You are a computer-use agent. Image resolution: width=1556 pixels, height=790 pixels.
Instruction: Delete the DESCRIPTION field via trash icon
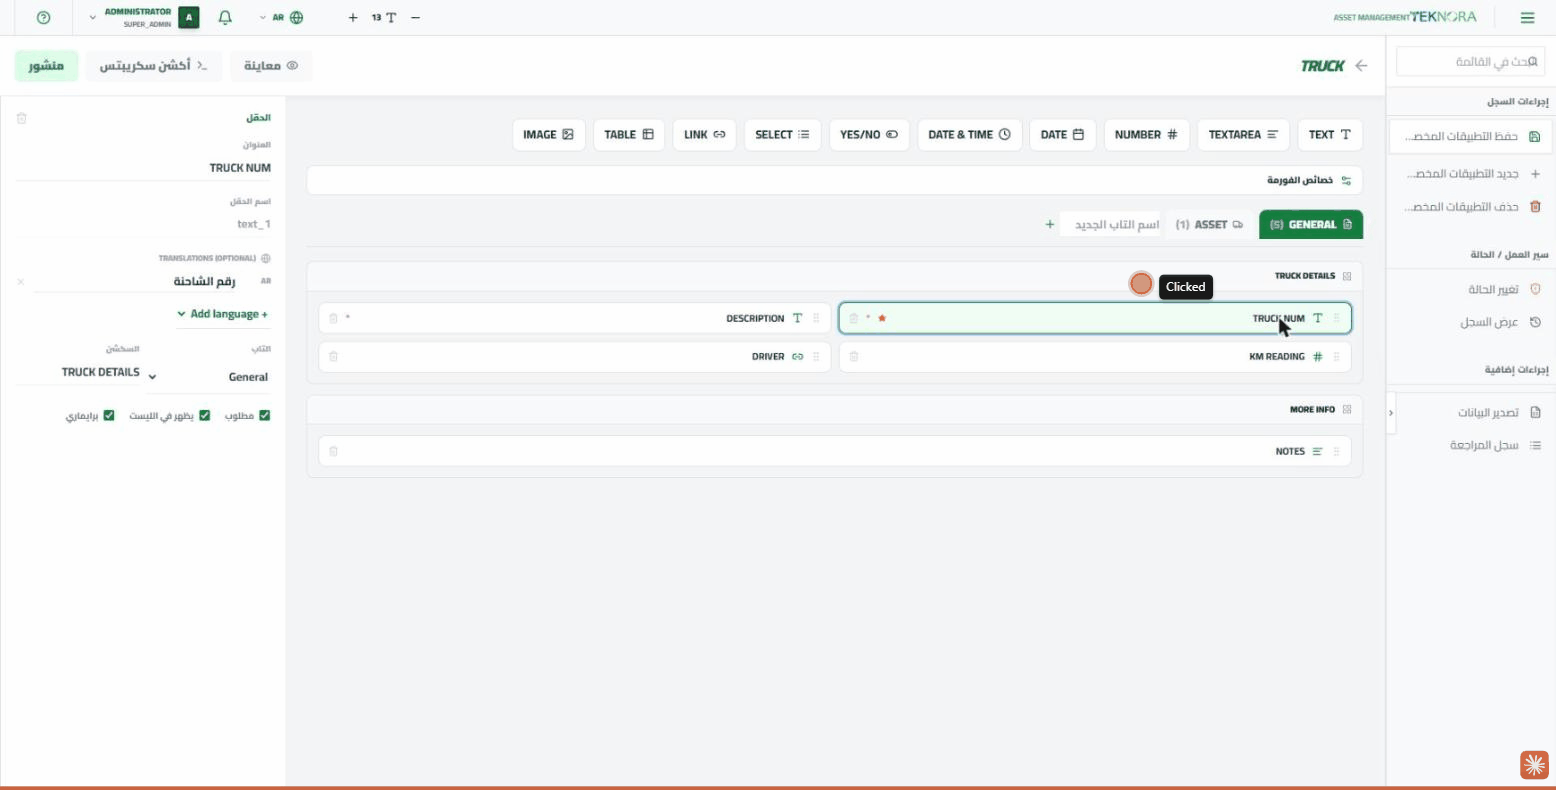(334, 318)
